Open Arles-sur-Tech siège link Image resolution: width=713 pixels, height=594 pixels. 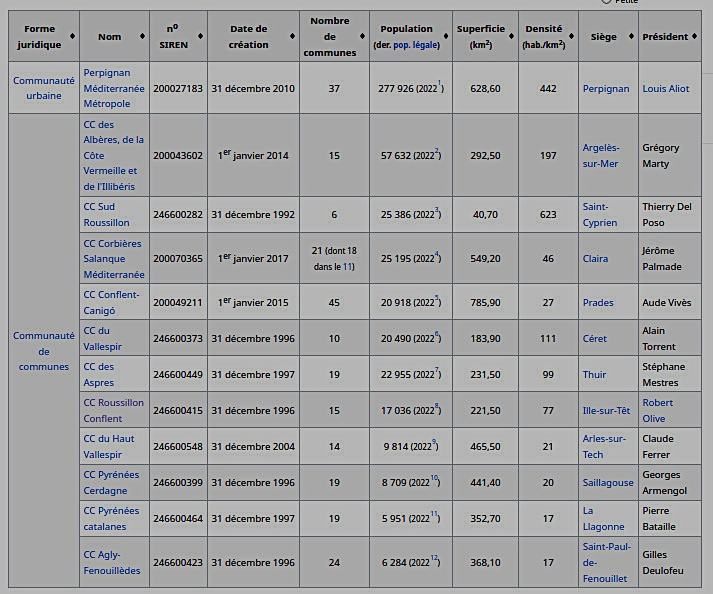(x=604, y=446)
